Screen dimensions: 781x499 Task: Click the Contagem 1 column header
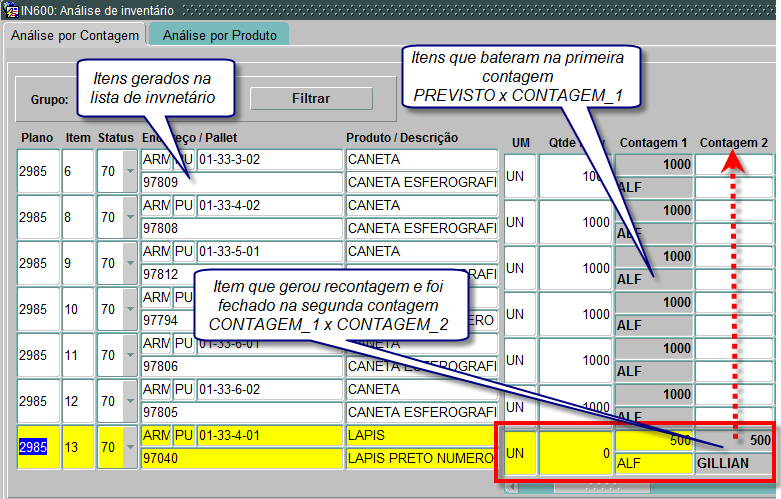tap(653, 143)
